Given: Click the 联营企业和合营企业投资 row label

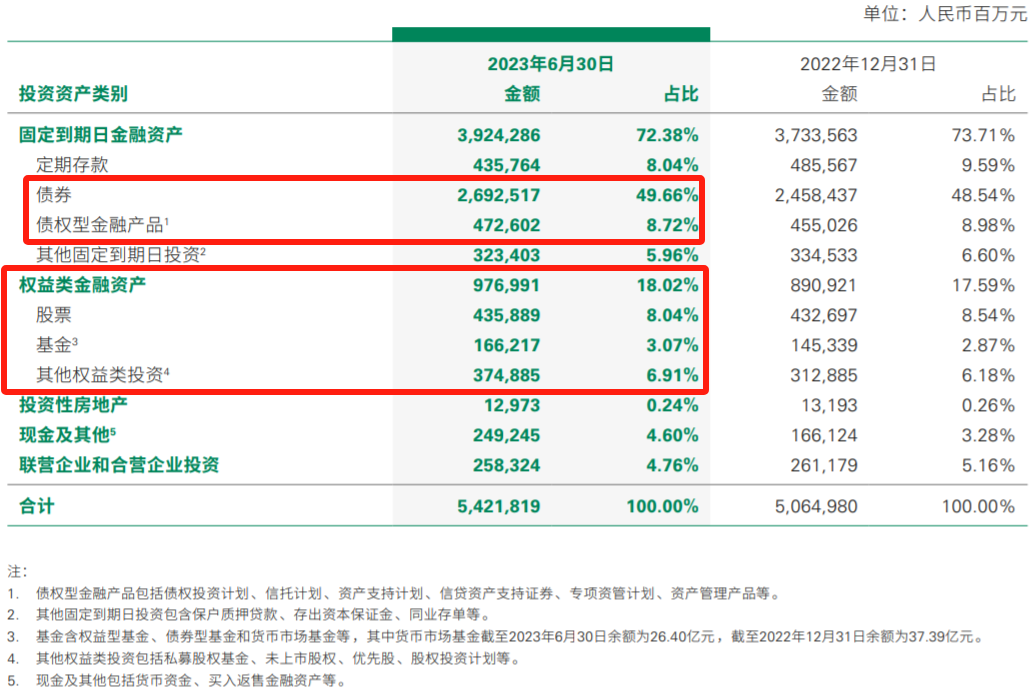Looking at the screenshot, I should tap(119, 465).
